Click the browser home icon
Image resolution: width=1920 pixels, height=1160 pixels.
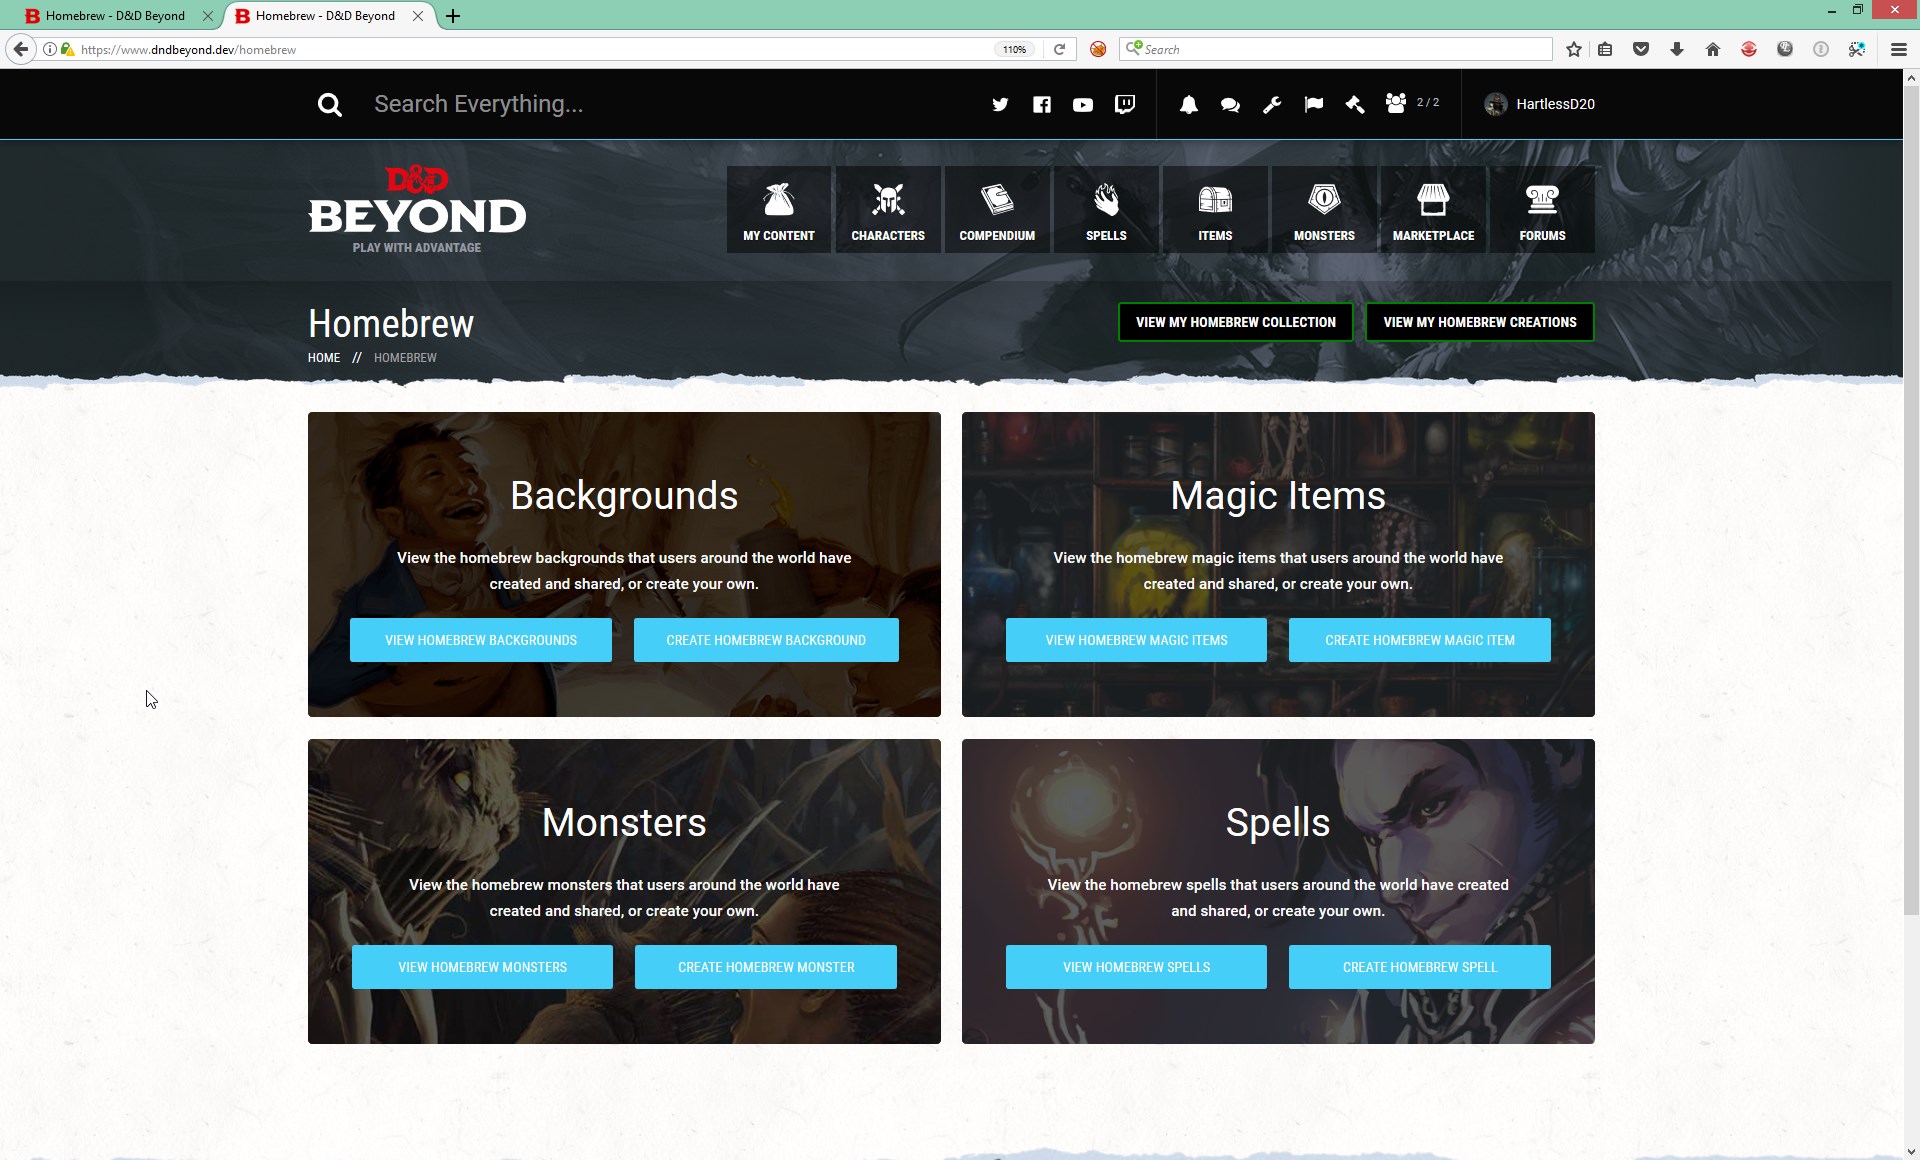coord(1713,49)
